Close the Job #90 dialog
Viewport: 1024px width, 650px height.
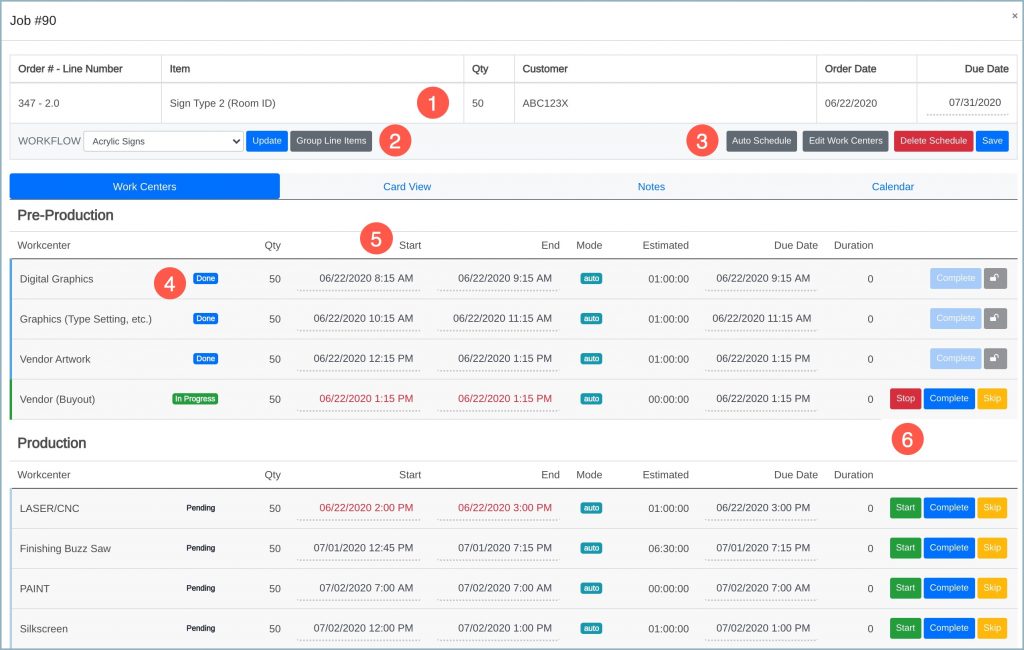click(x=1012, y=16)
